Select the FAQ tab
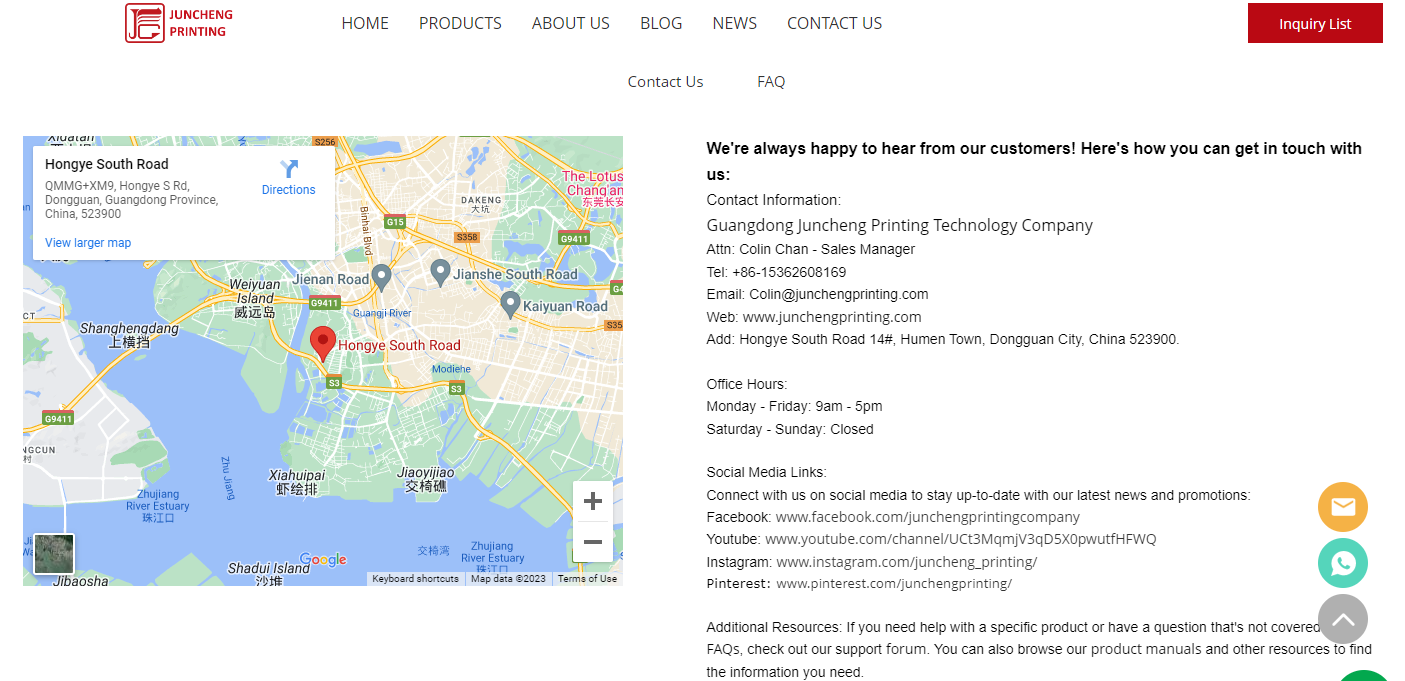Image resolution: width=1405 pixels, height=681 pixels. pos(771,82)
